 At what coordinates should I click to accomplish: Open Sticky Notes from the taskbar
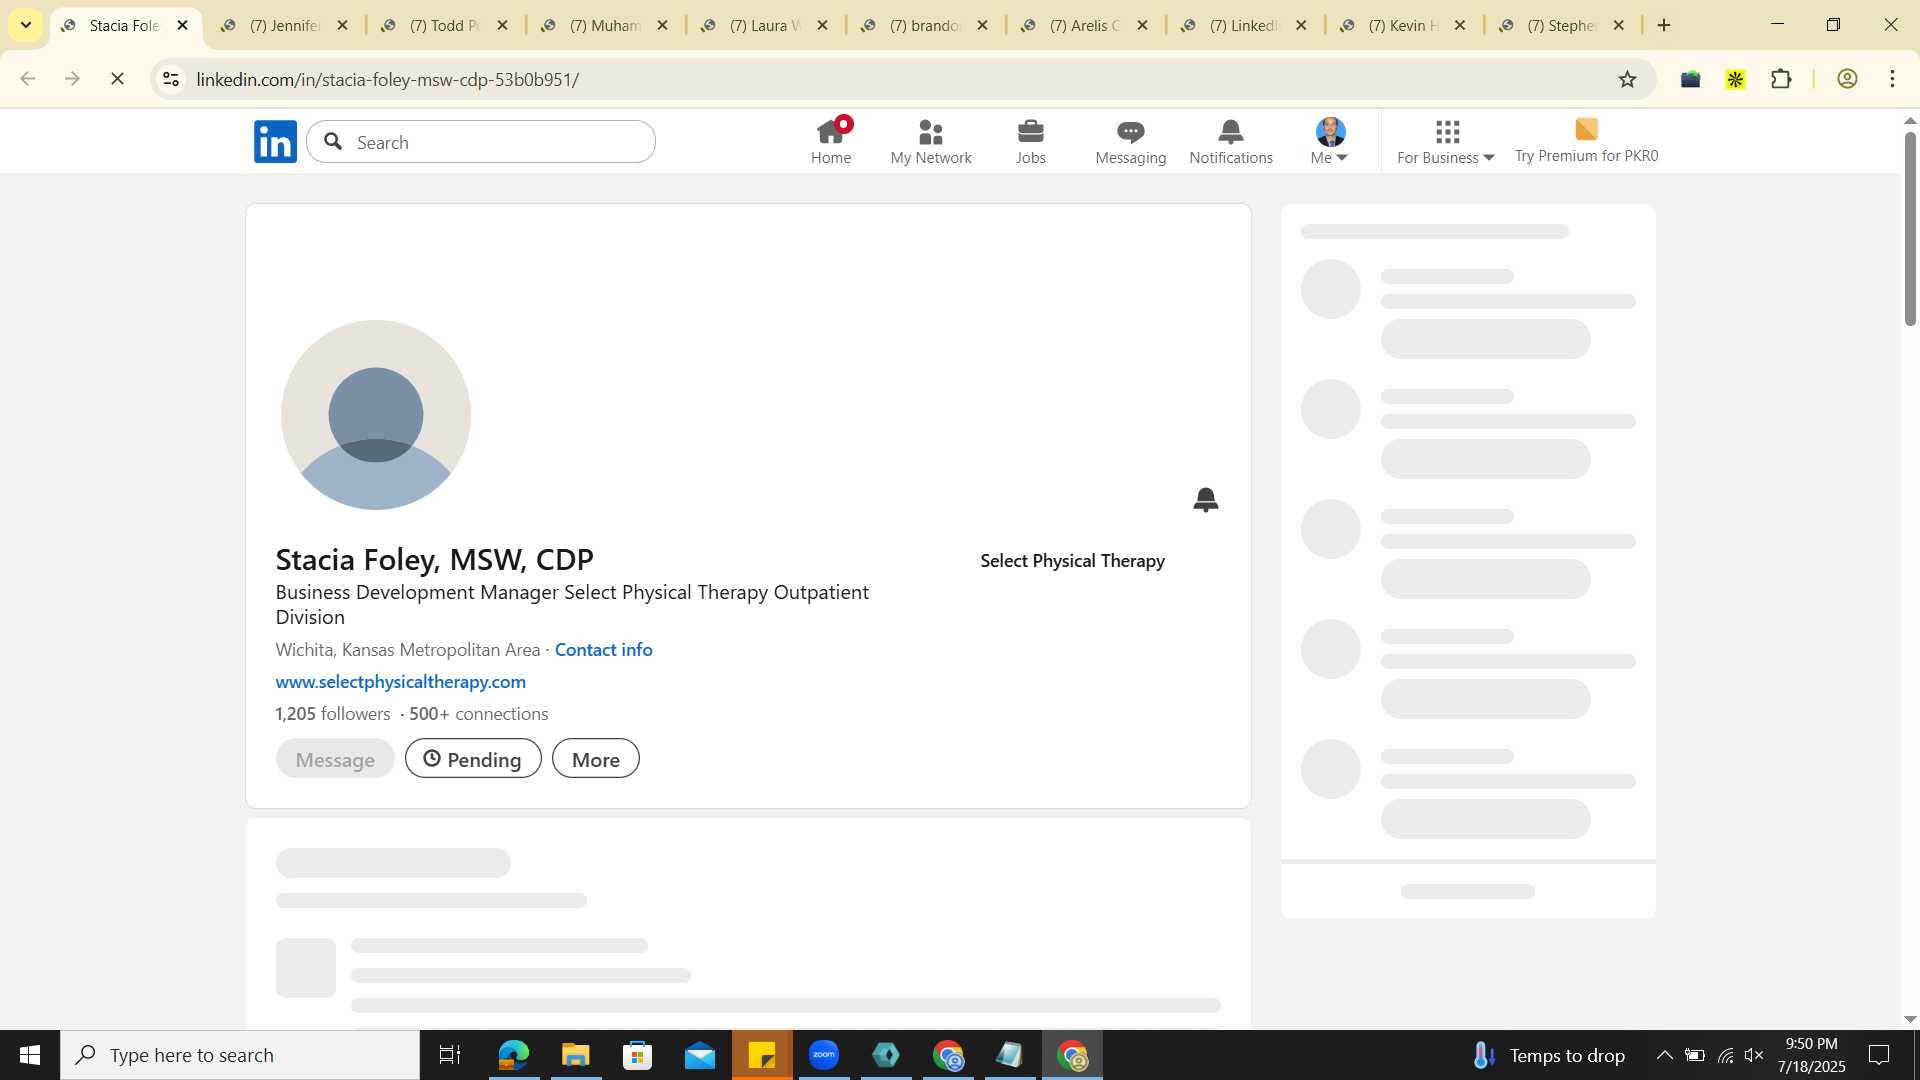[x=762, y=1055]
